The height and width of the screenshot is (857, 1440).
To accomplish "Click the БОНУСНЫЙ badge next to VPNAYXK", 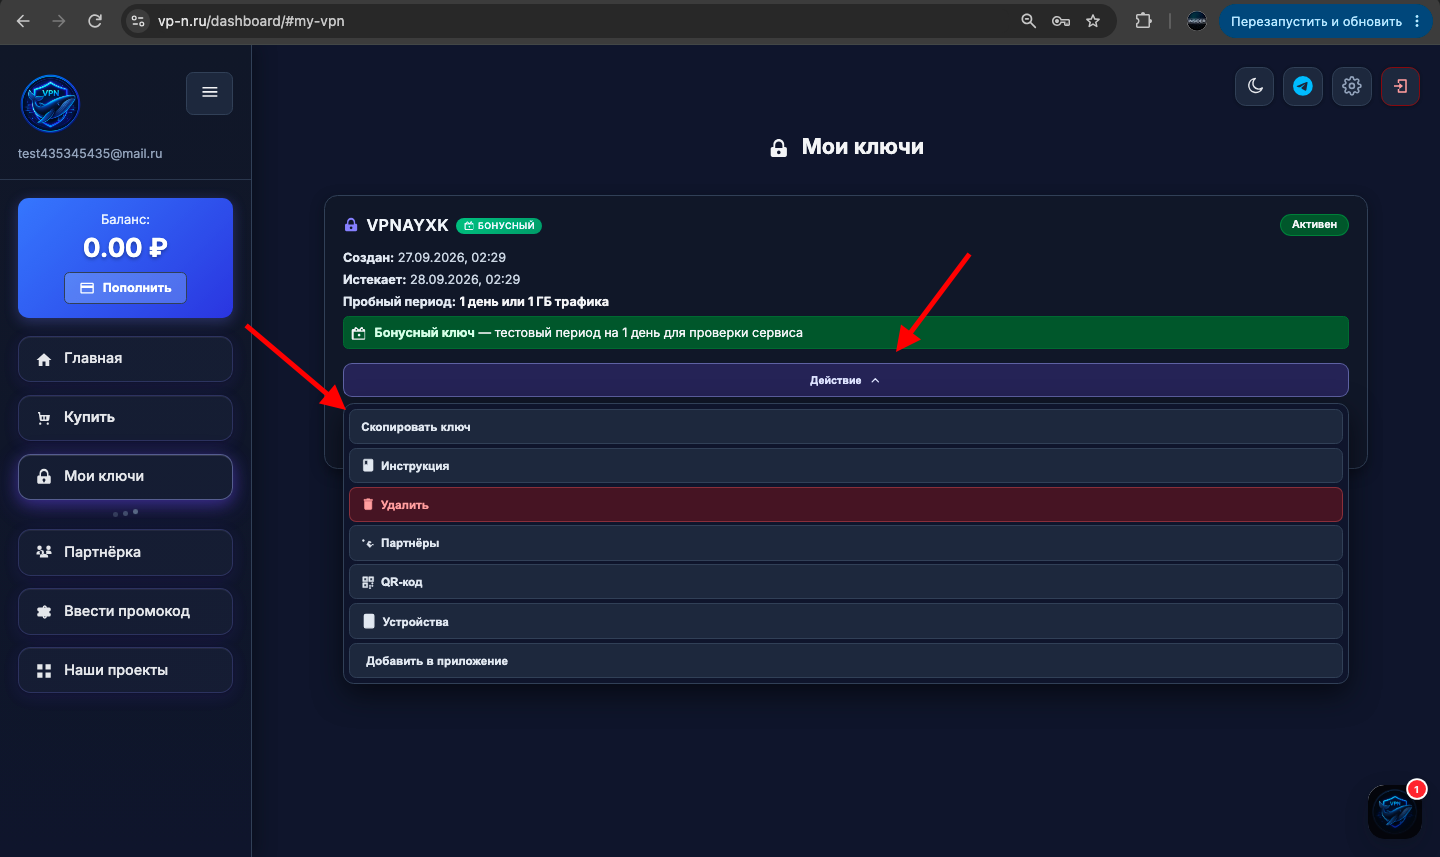I will pyautogui.click(x=499, y=226).
